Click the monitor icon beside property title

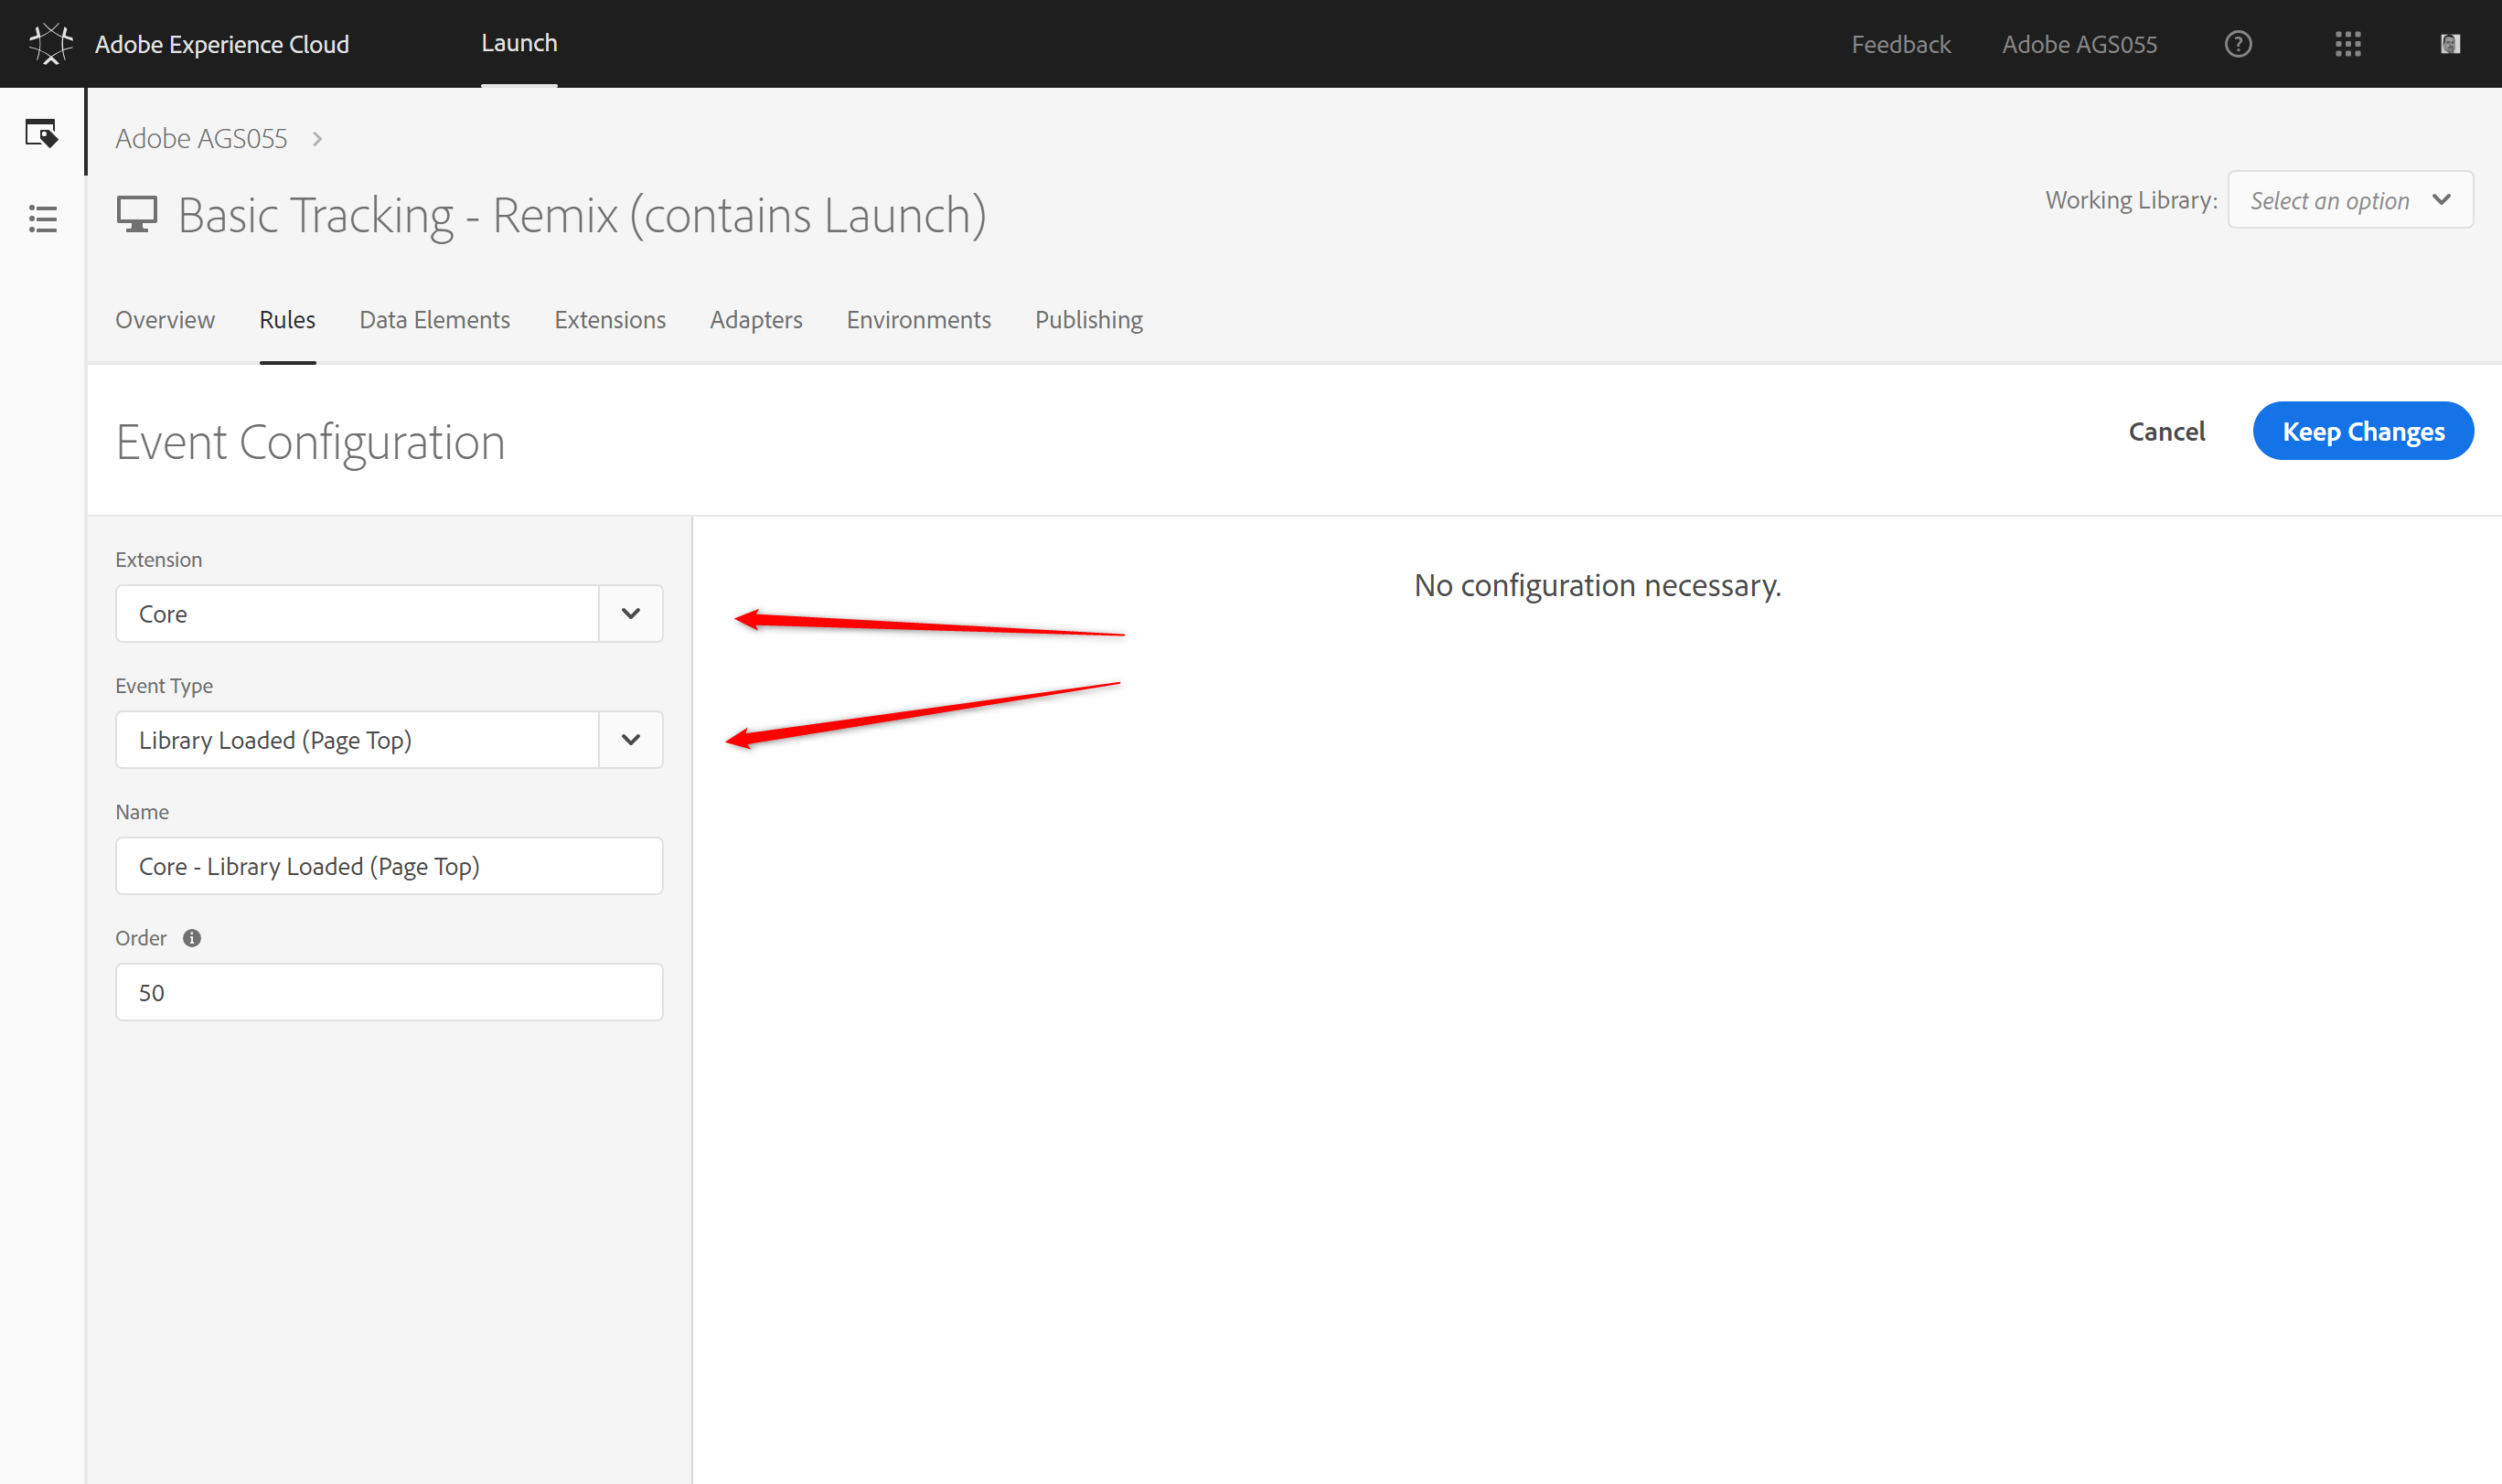(137, 214)
